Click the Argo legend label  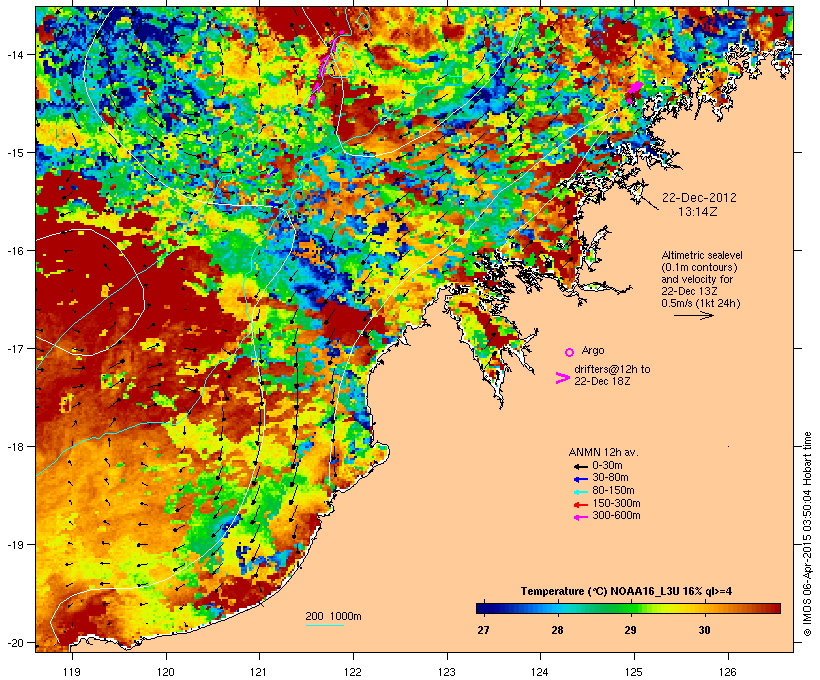click(593, 350)
